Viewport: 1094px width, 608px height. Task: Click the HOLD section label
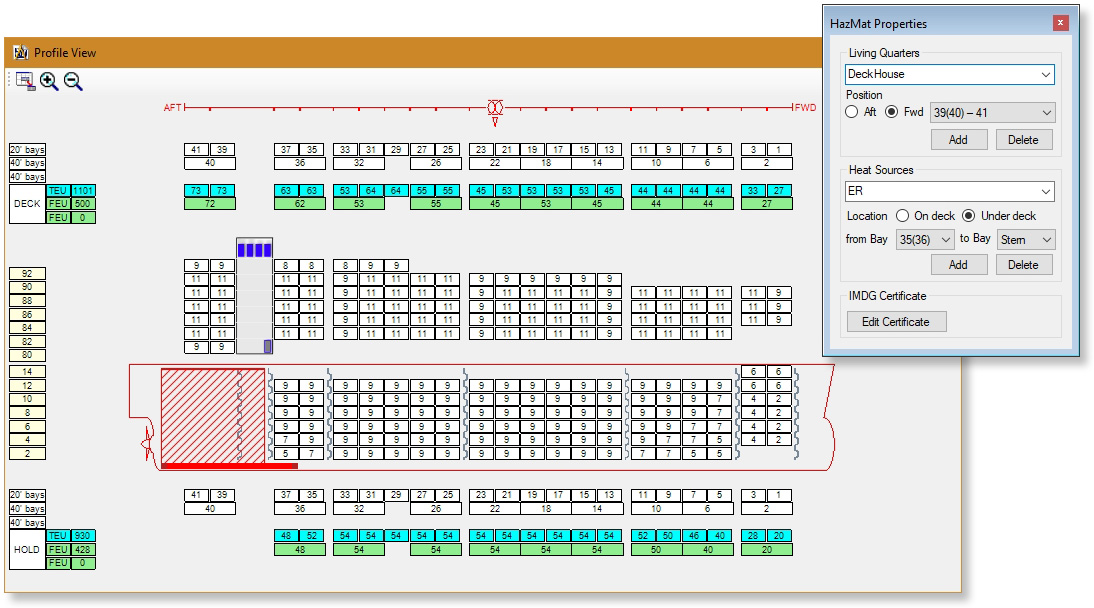27,549
